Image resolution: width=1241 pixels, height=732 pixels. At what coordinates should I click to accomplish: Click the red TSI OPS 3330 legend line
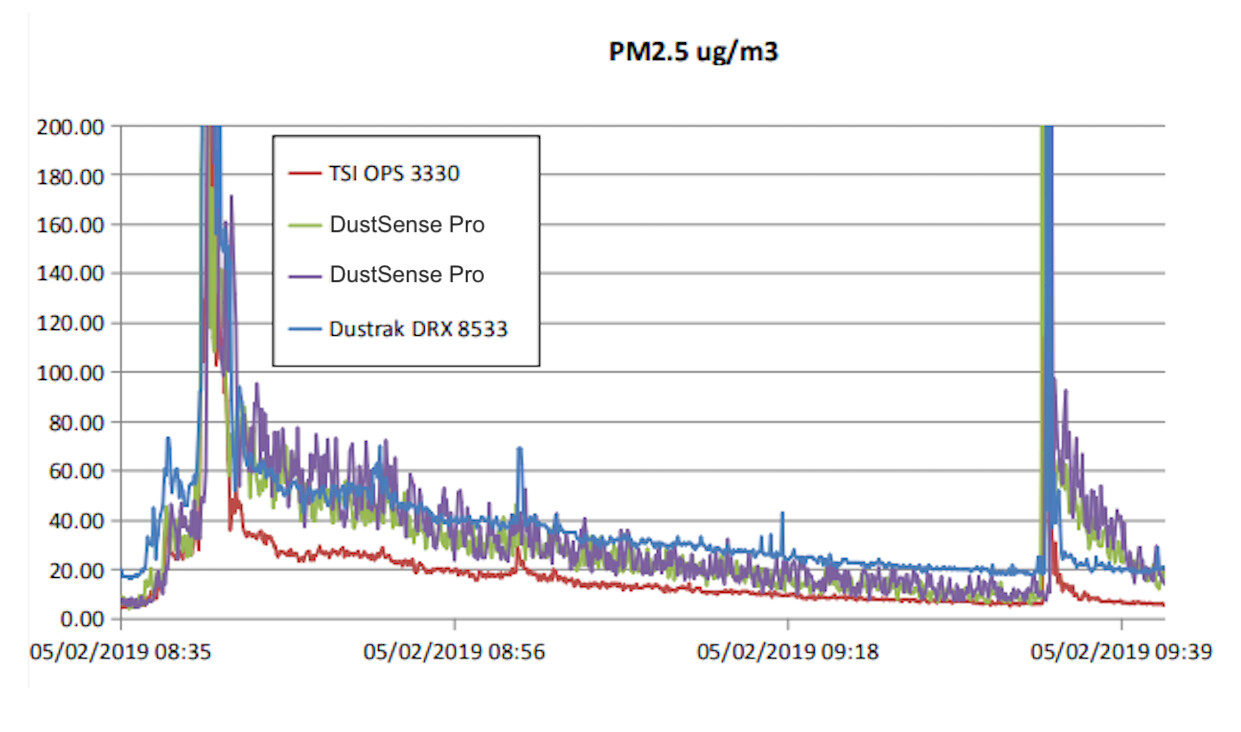click(x=303, y=174)
